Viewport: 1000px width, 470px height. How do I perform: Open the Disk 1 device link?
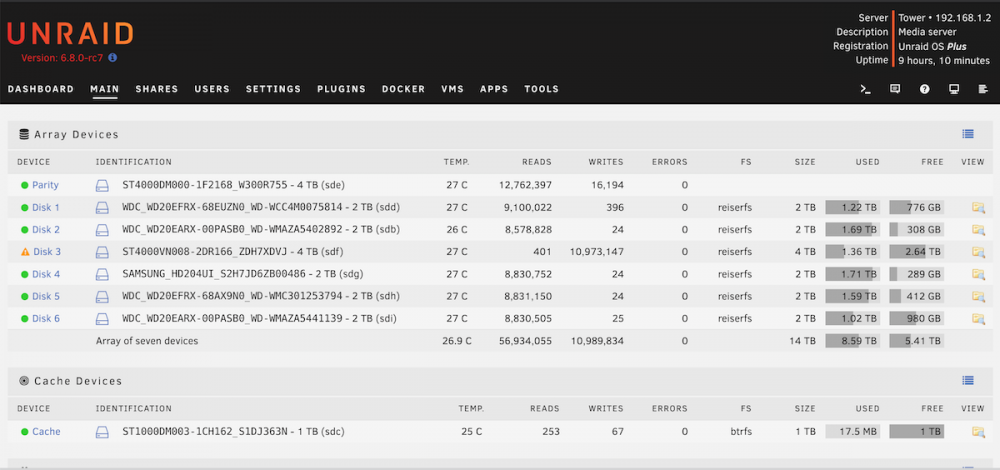[x=46, y=207]
